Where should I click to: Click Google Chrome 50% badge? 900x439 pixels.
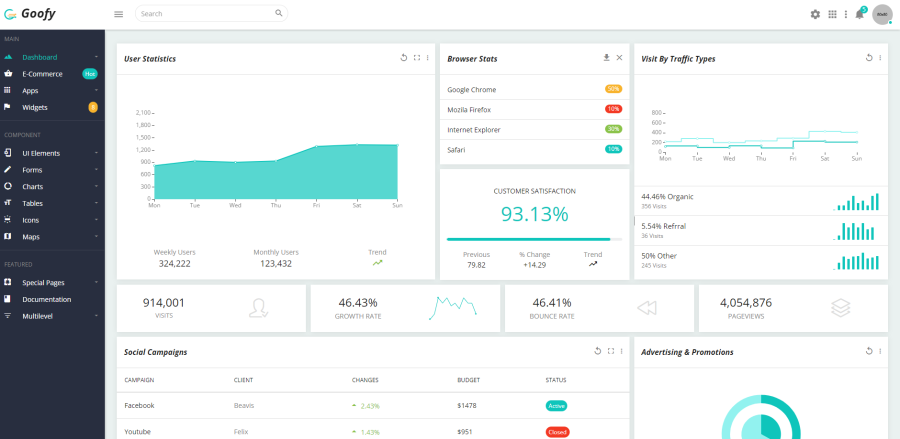[x=614, y=89]
